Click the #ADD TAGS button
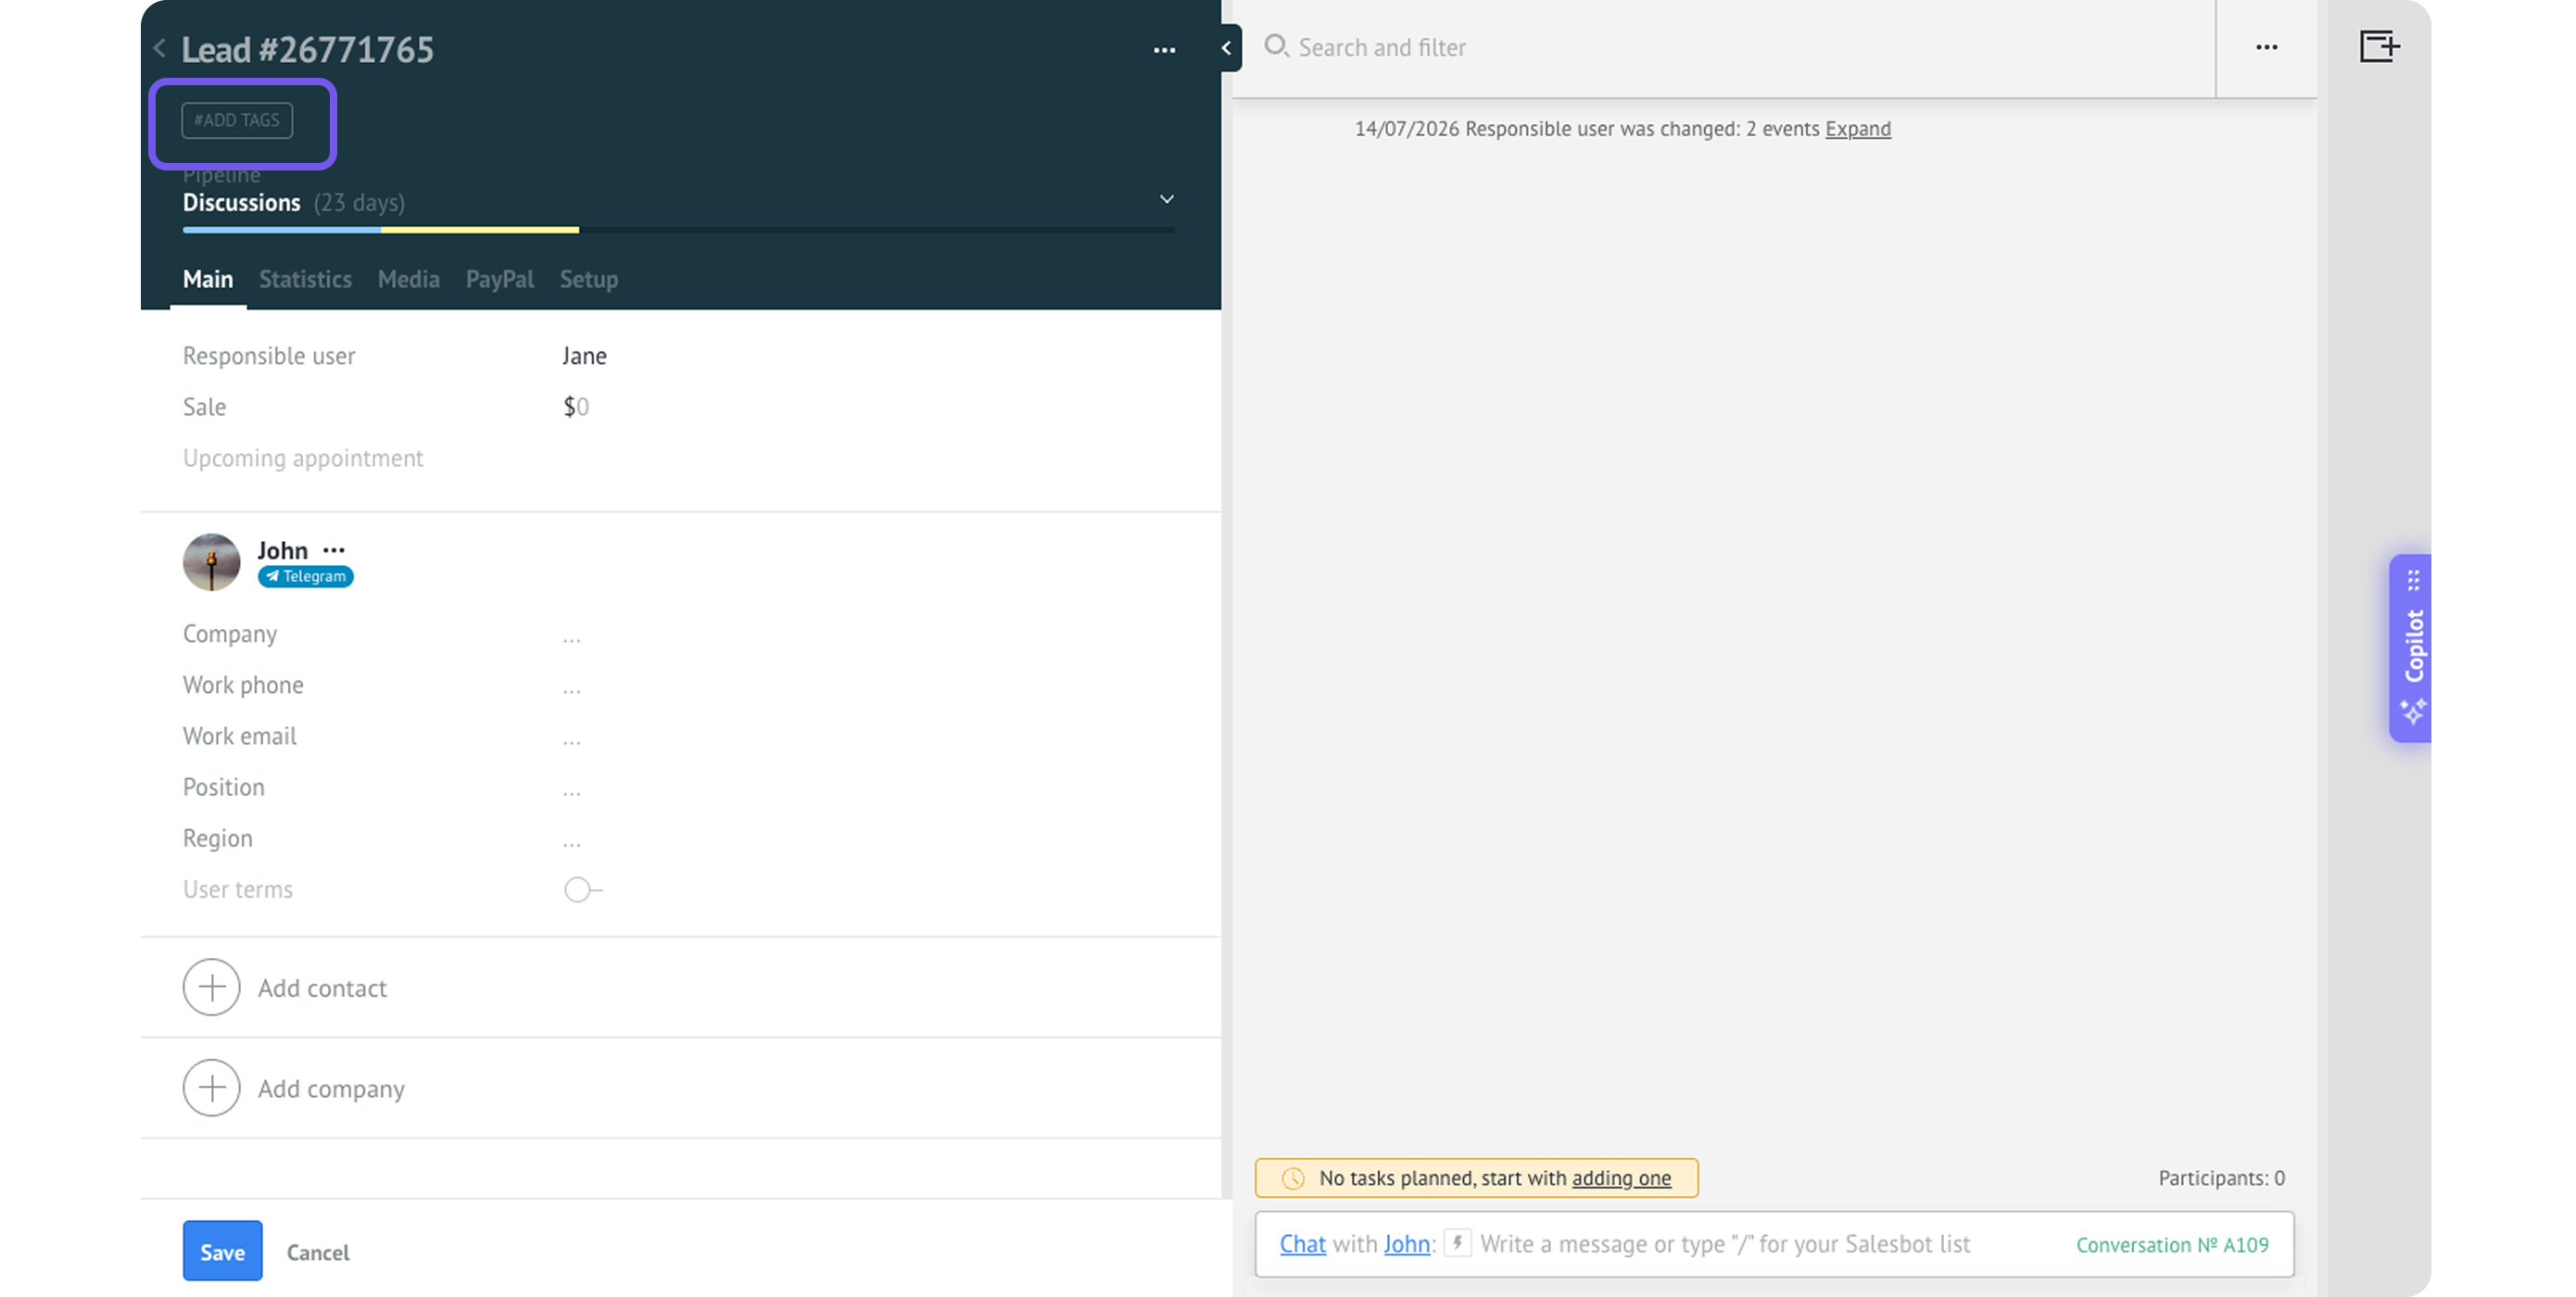 237,120
